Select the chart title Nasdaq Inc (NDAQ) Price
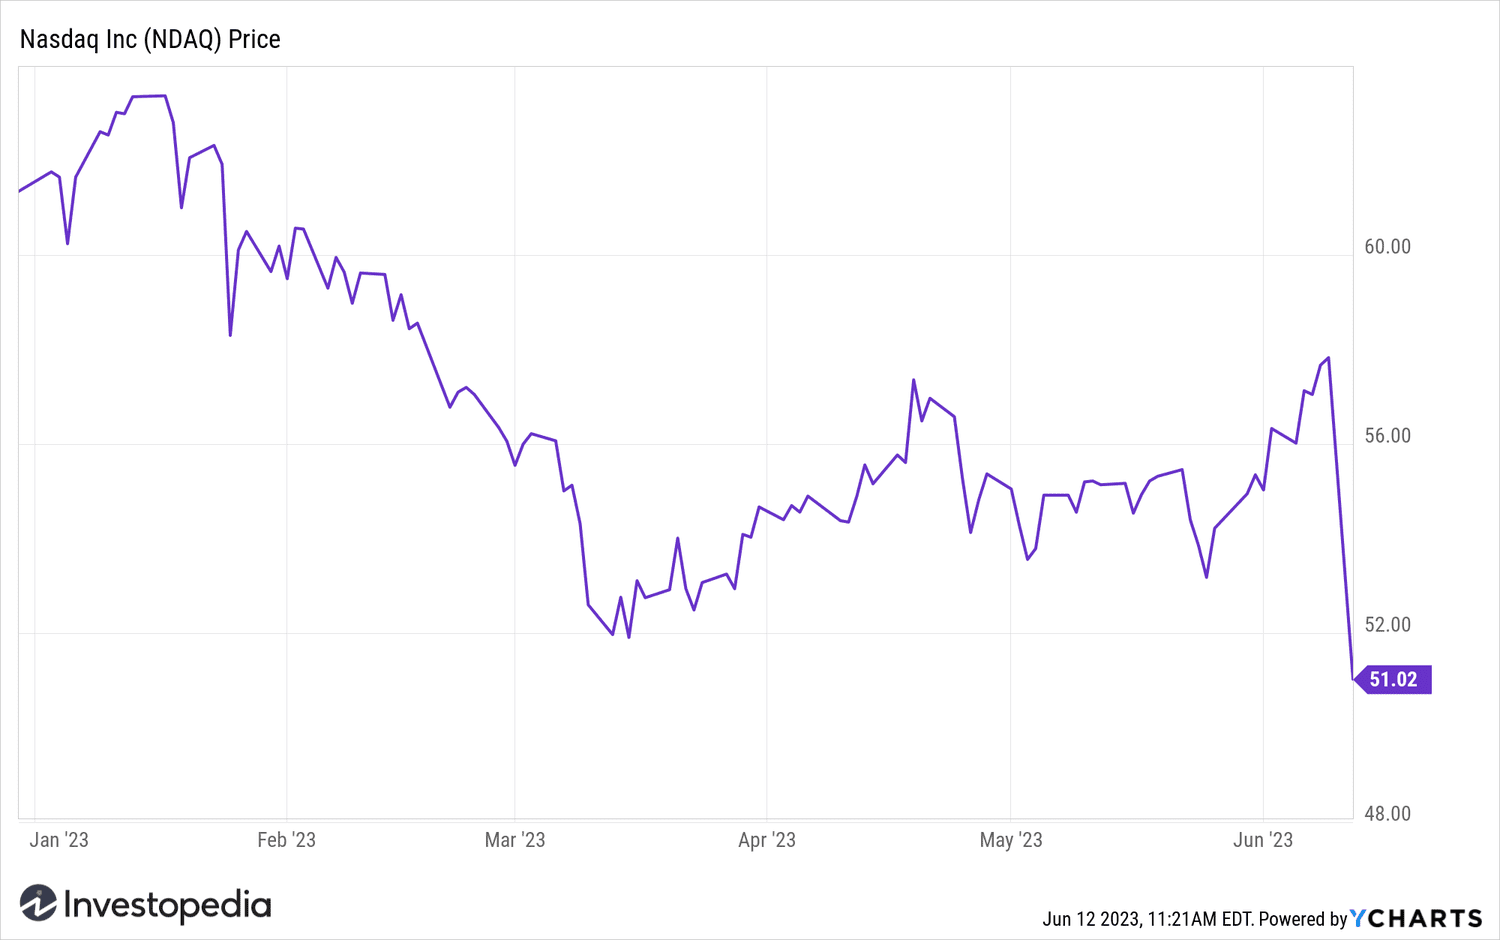 [150, 39]
